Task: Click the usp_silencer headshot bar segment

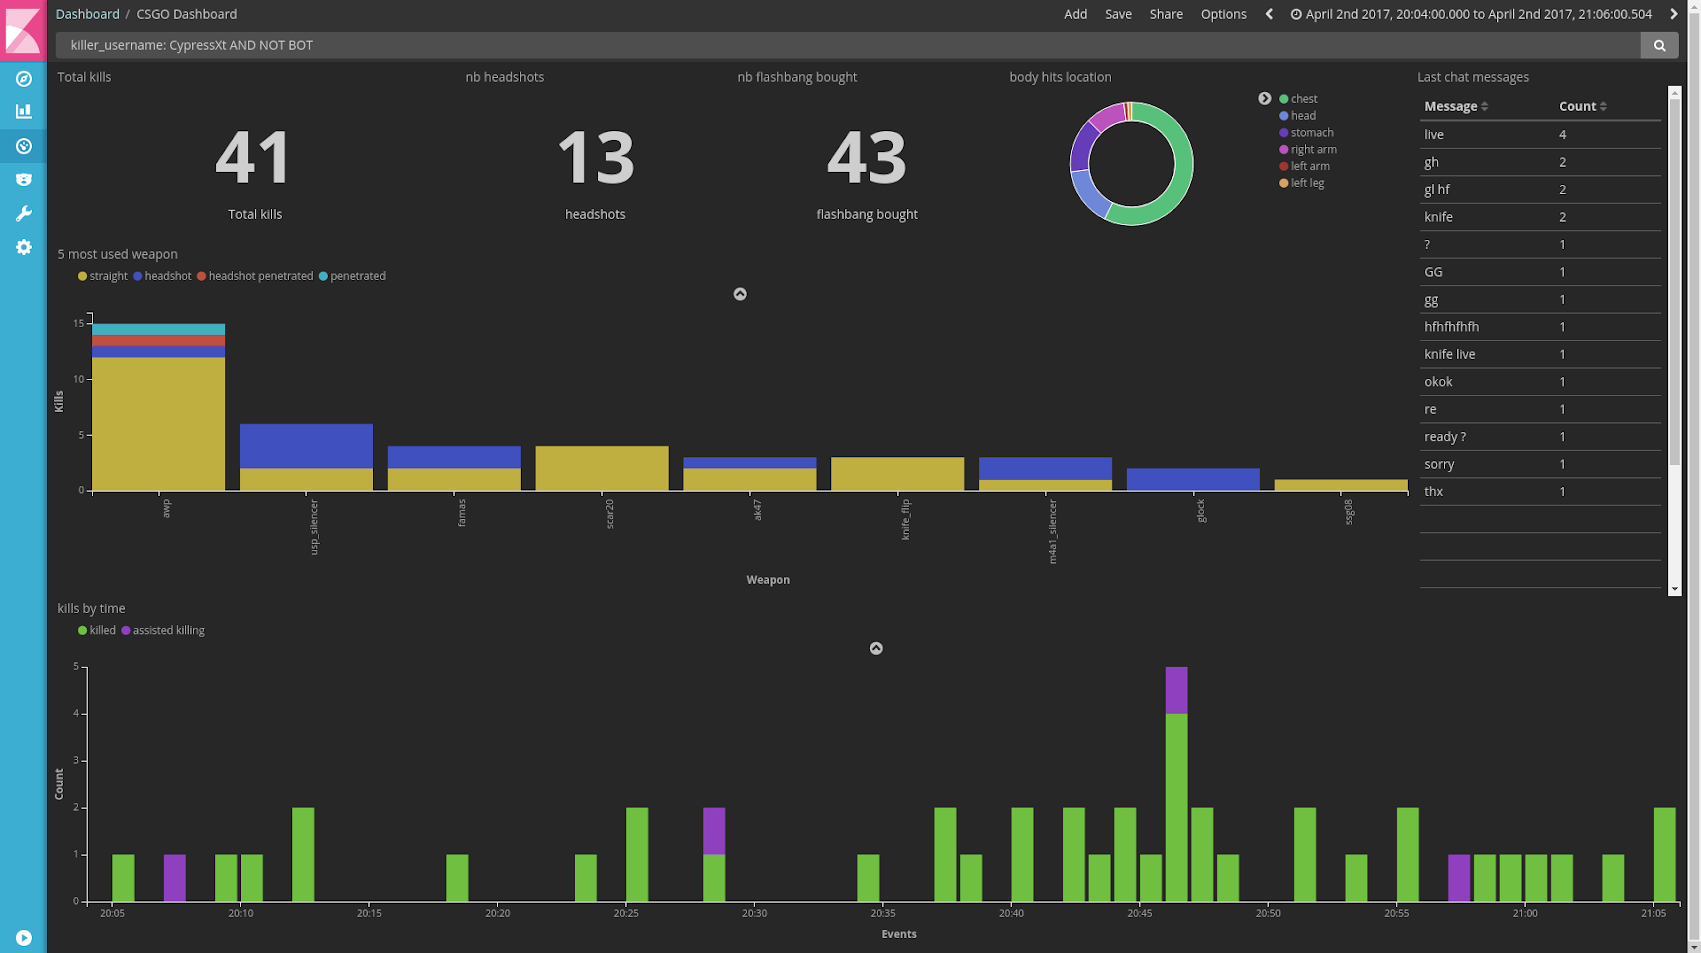Action: 306,446
